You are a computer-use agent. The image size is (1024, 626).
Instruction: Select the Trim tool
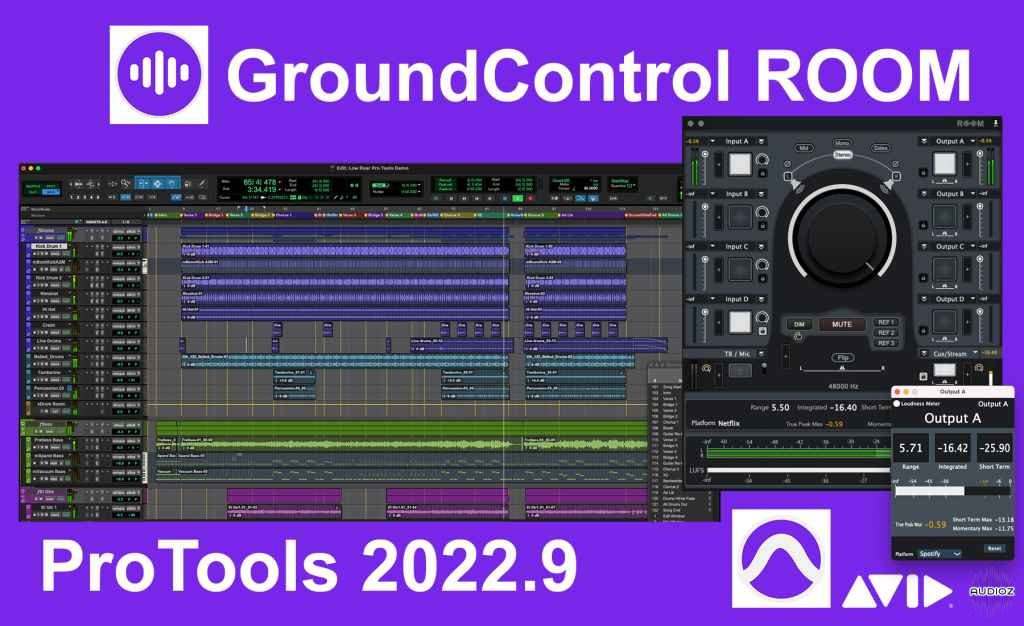(x=141, y=183)
